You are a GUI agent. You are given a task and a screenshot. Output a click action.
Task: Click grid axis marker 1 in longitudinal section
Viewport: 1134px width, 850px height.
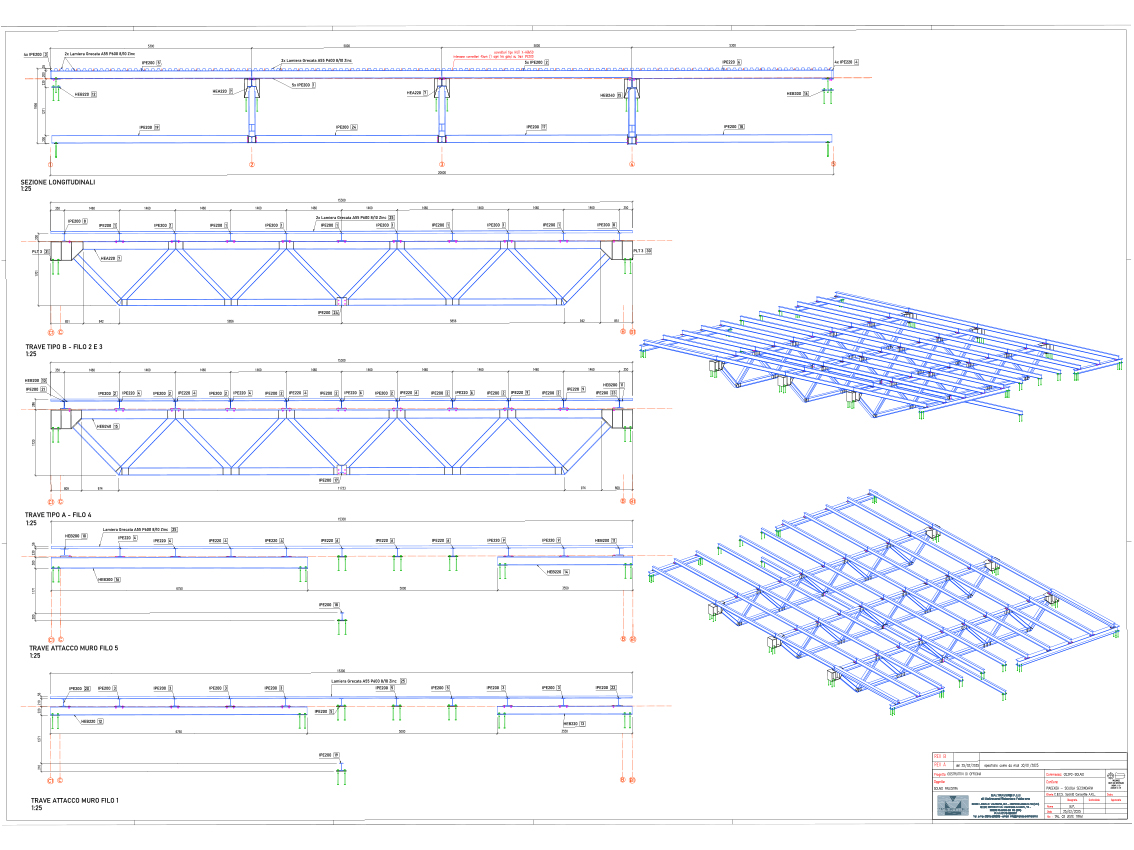point(51,164)
